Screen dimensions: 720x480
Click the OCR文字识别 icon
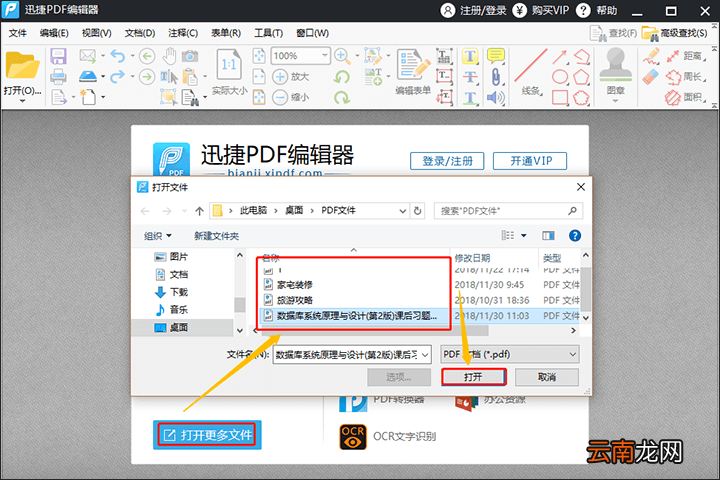[353, 436]
